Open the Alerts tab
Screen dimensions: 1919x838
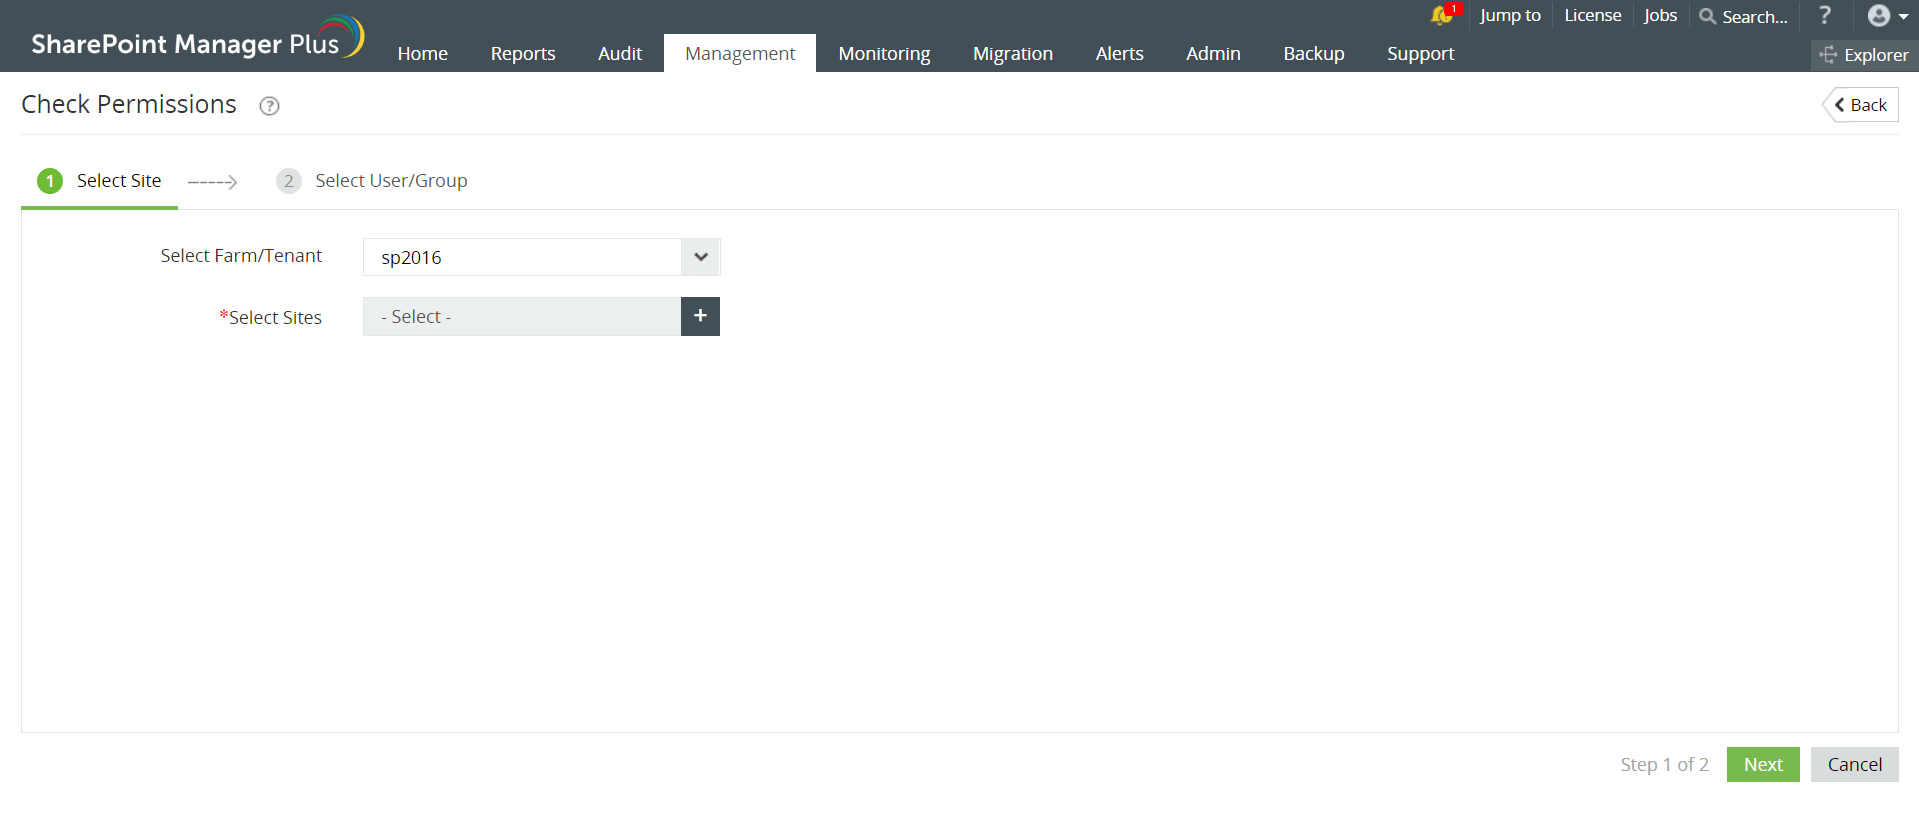1119,54
